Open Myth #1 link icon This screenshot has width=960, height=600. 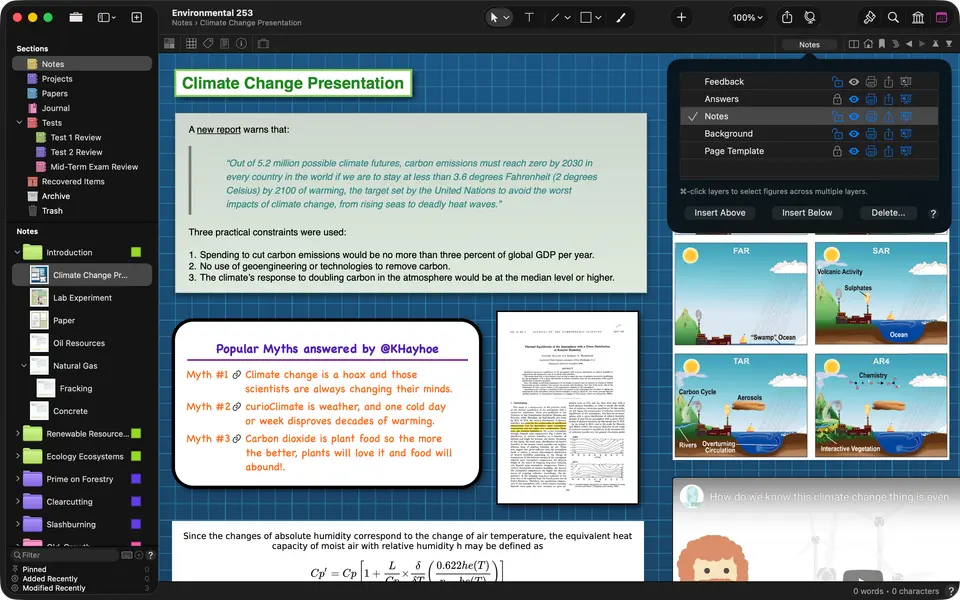tap(236, 375)
